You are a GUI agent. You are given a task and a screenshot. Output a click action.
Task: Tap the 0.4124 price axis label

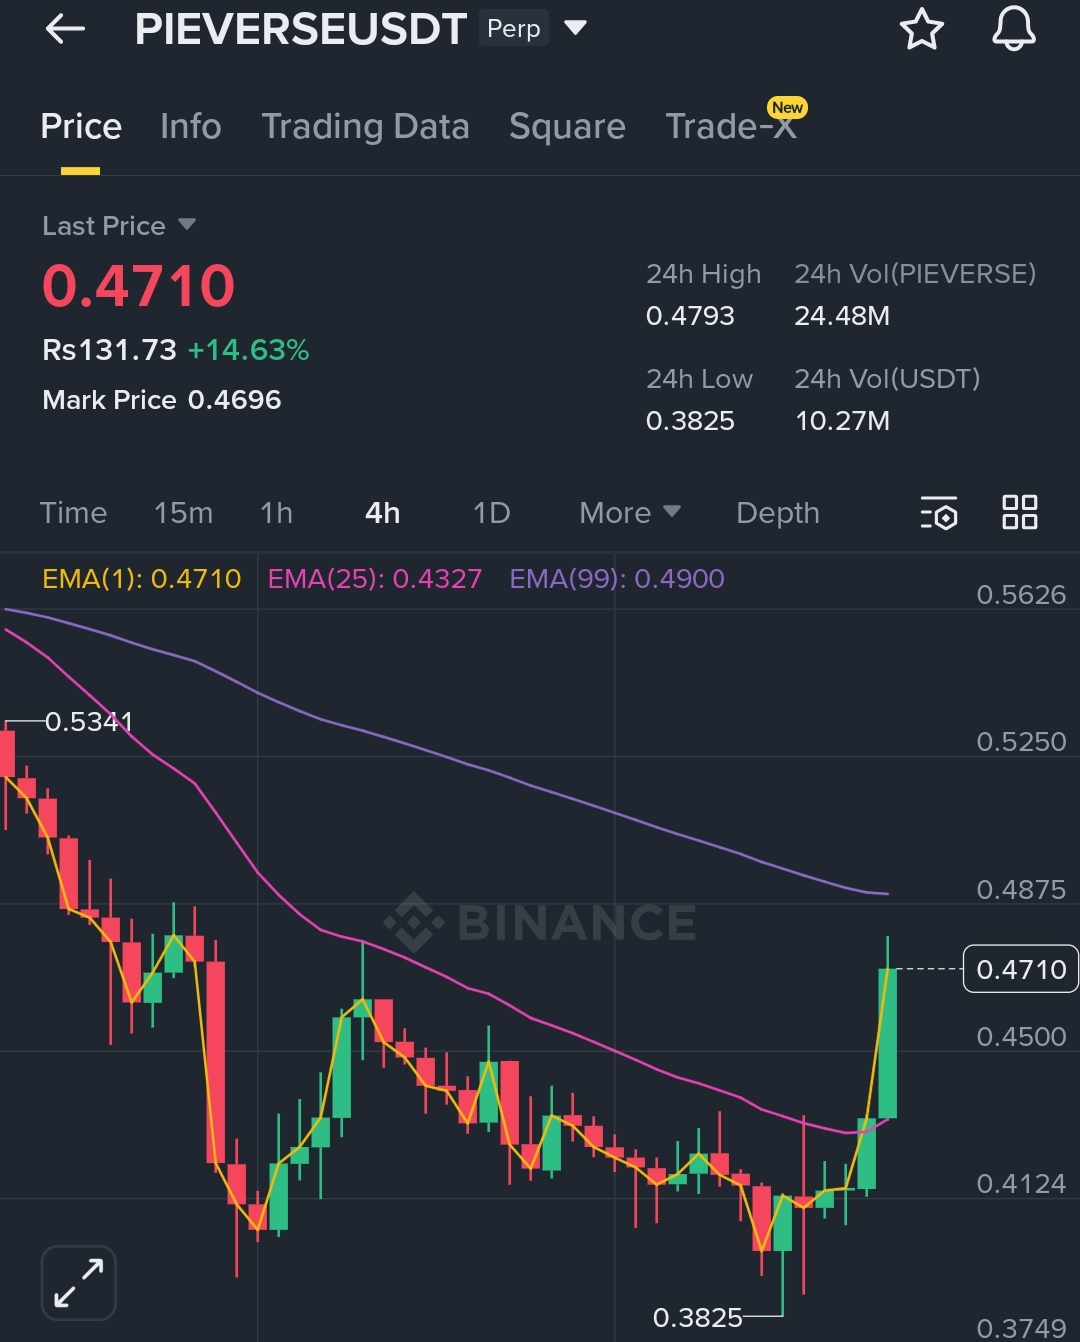tap(1021, 1184)
